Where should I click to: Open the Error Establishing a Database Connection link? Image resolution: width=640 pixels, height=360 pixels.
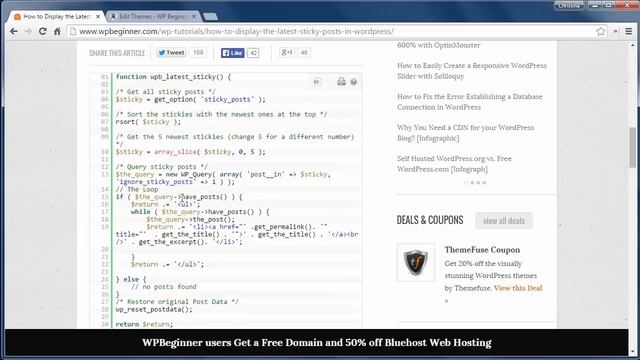point(470,102)
